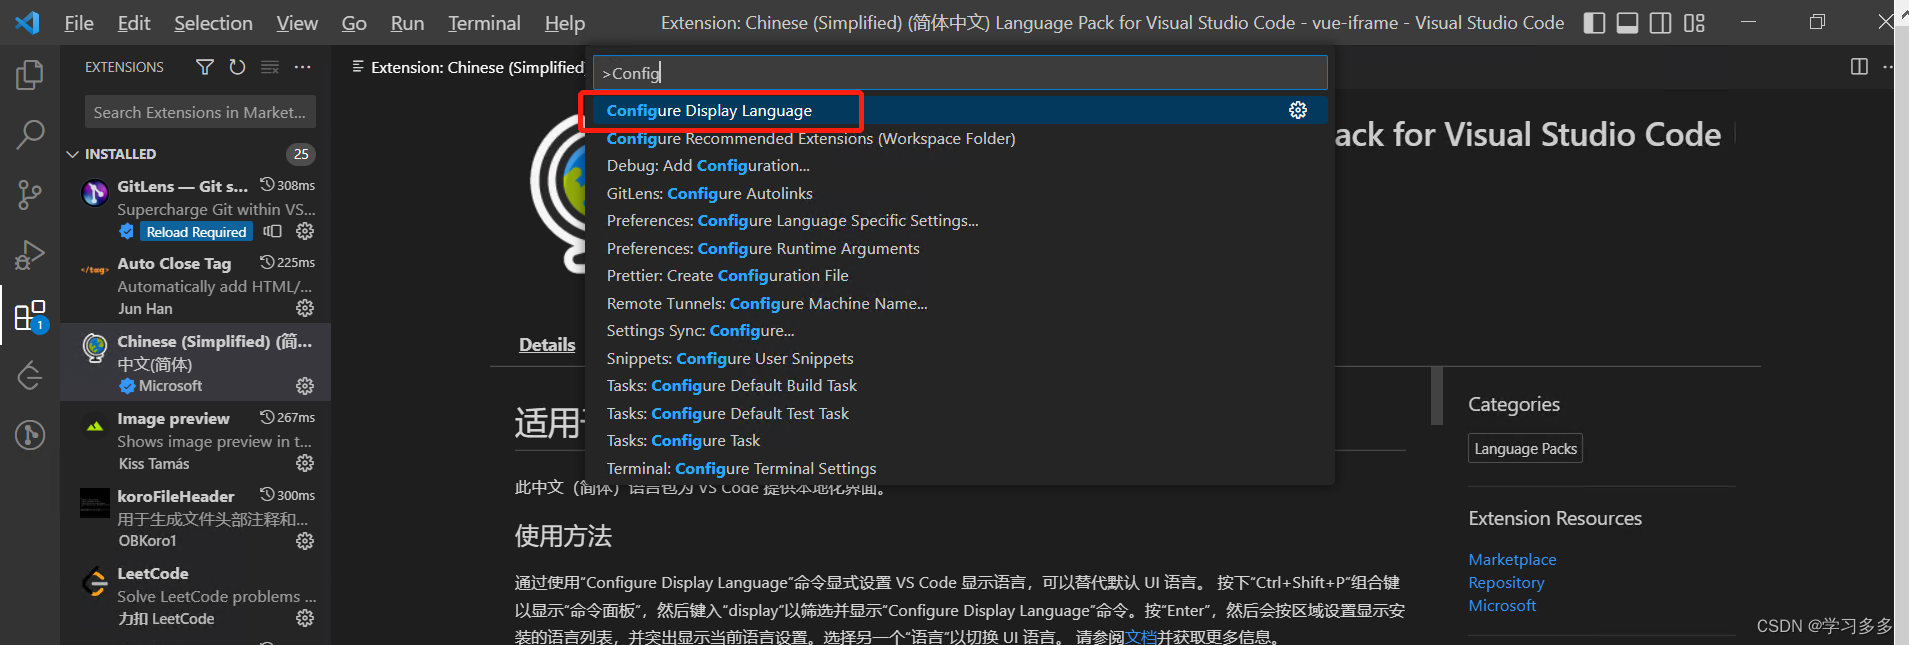
Task: Select Remote Tunnels: Configure Machine Name
Action: [960, 303]
